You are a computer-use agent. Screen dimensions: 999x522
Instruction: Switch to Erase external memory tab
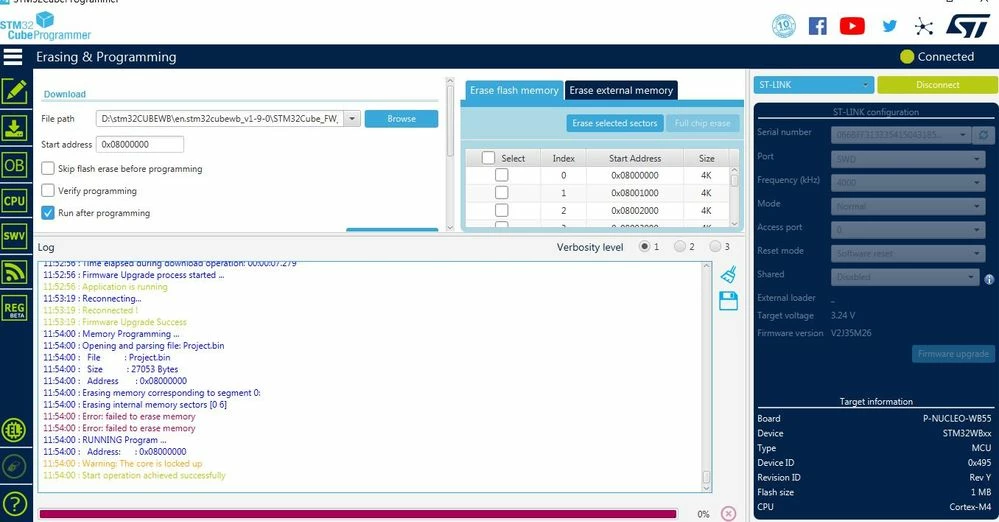(621, 91)
